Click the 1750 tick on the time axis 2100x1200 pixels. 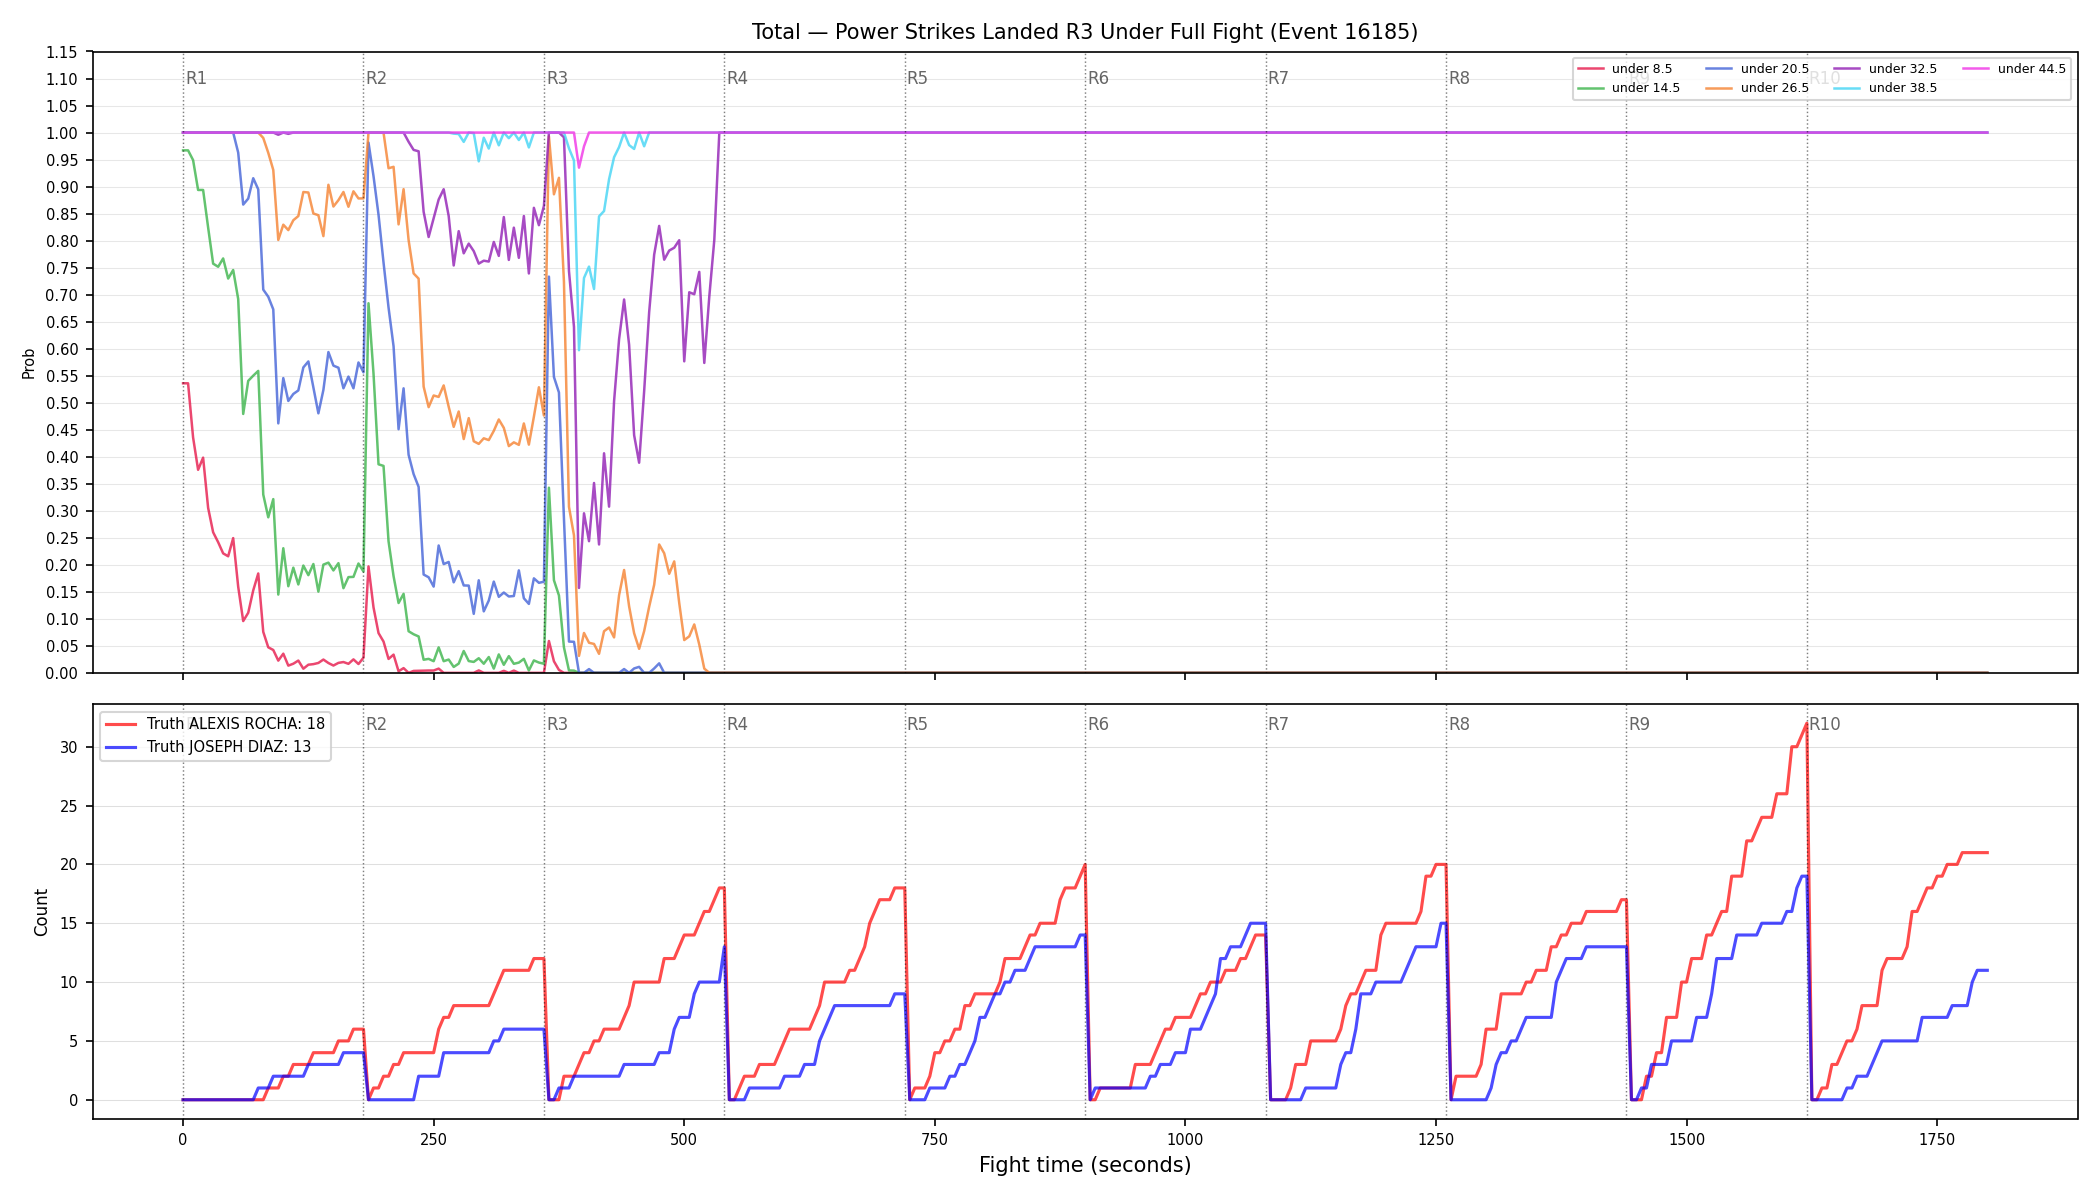tap(1937, 1139)
